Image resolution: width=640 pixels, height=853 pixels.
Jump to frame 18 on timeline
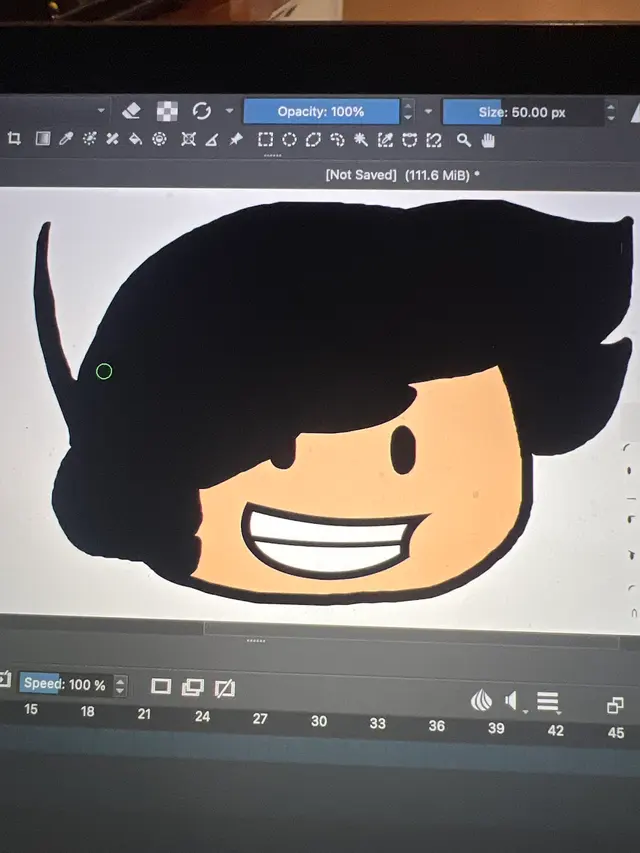pyautogui.click(x=87, y=712)
